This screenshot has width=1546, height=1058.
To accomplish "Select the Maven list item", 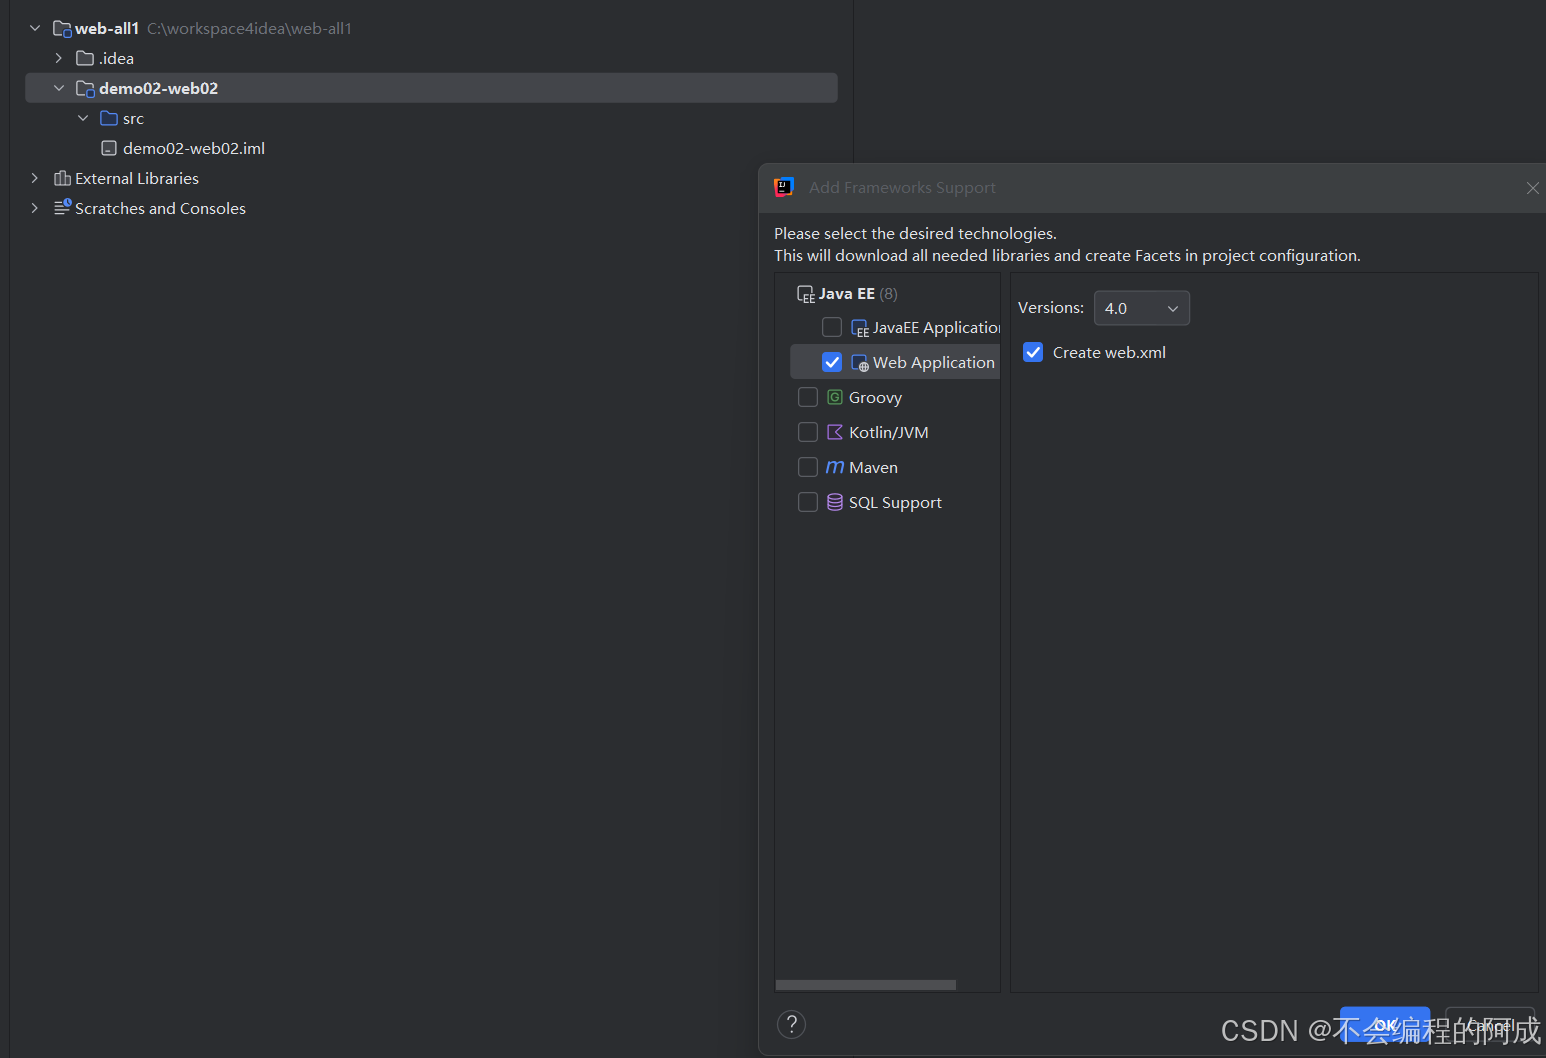I will click(x=895, y=467).
